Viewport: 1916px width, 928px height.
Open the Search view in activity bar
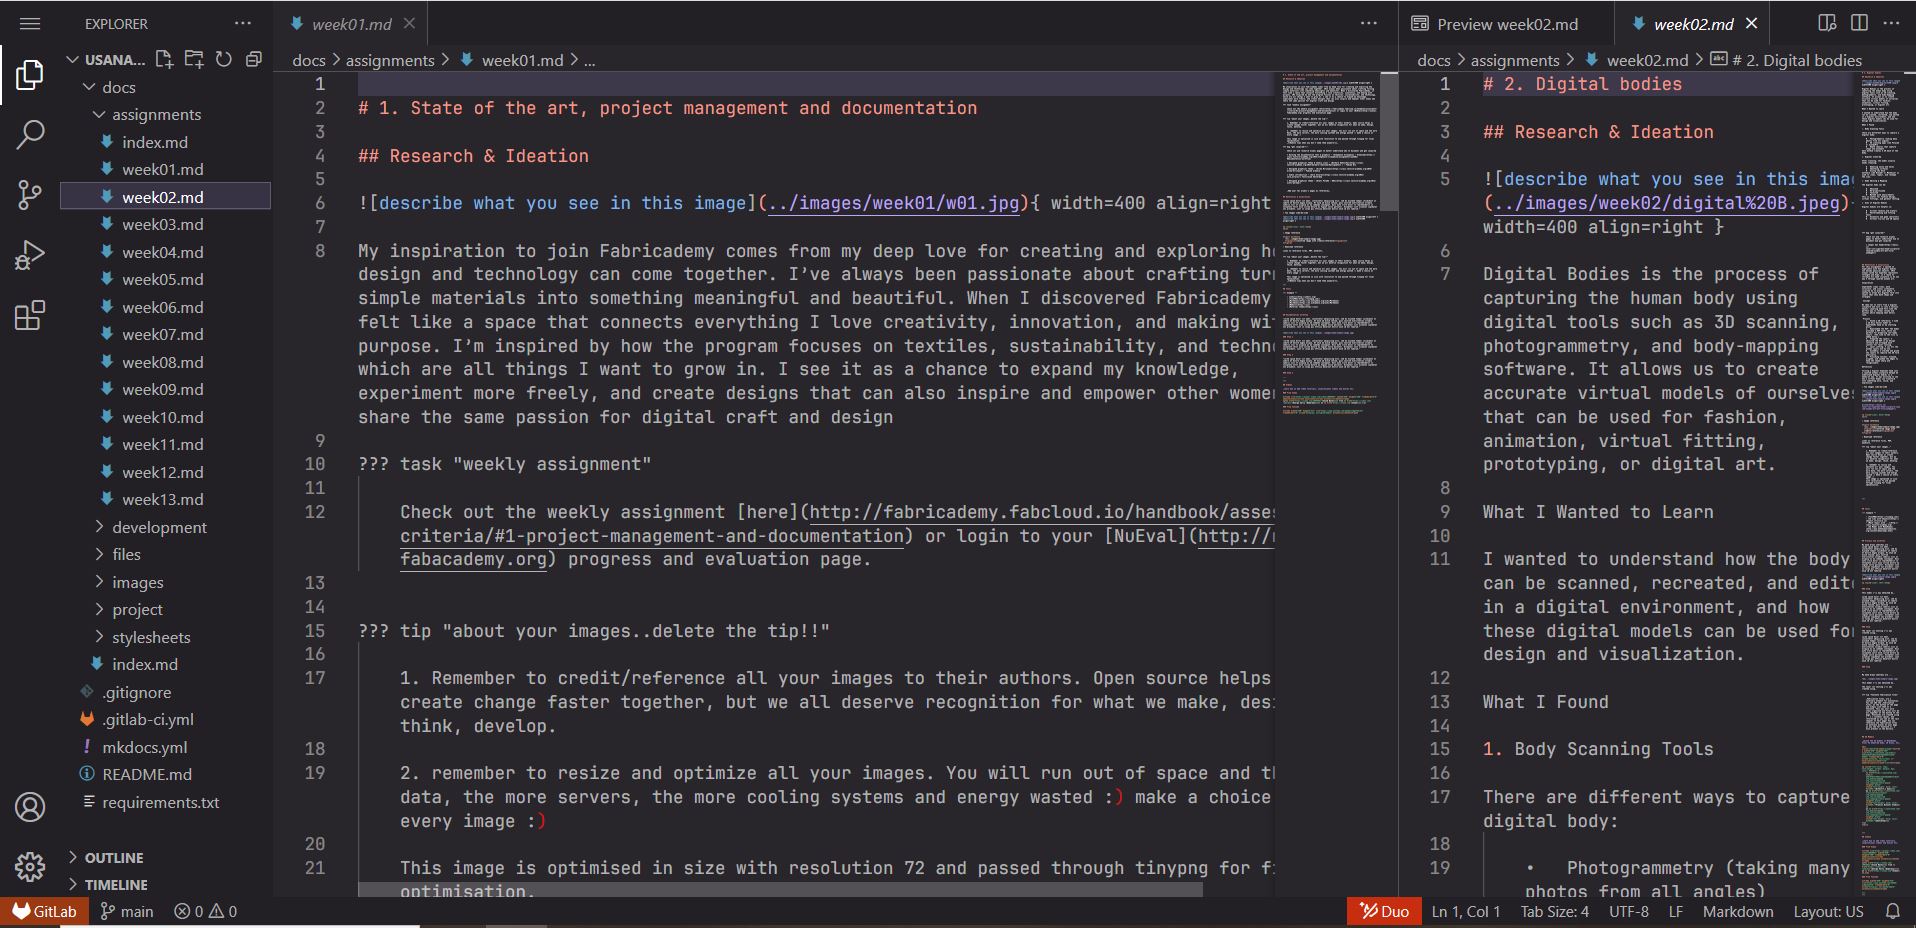(30, 134)
